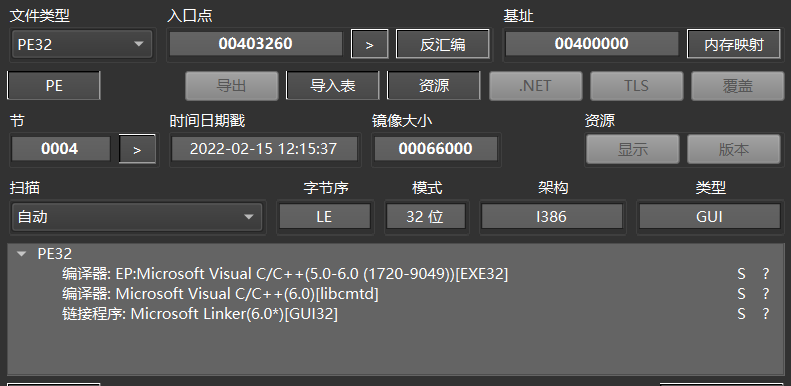Click the 版本 version button
Image resolution: width=791 pixels, height=386 pixels.
(733, 149)
